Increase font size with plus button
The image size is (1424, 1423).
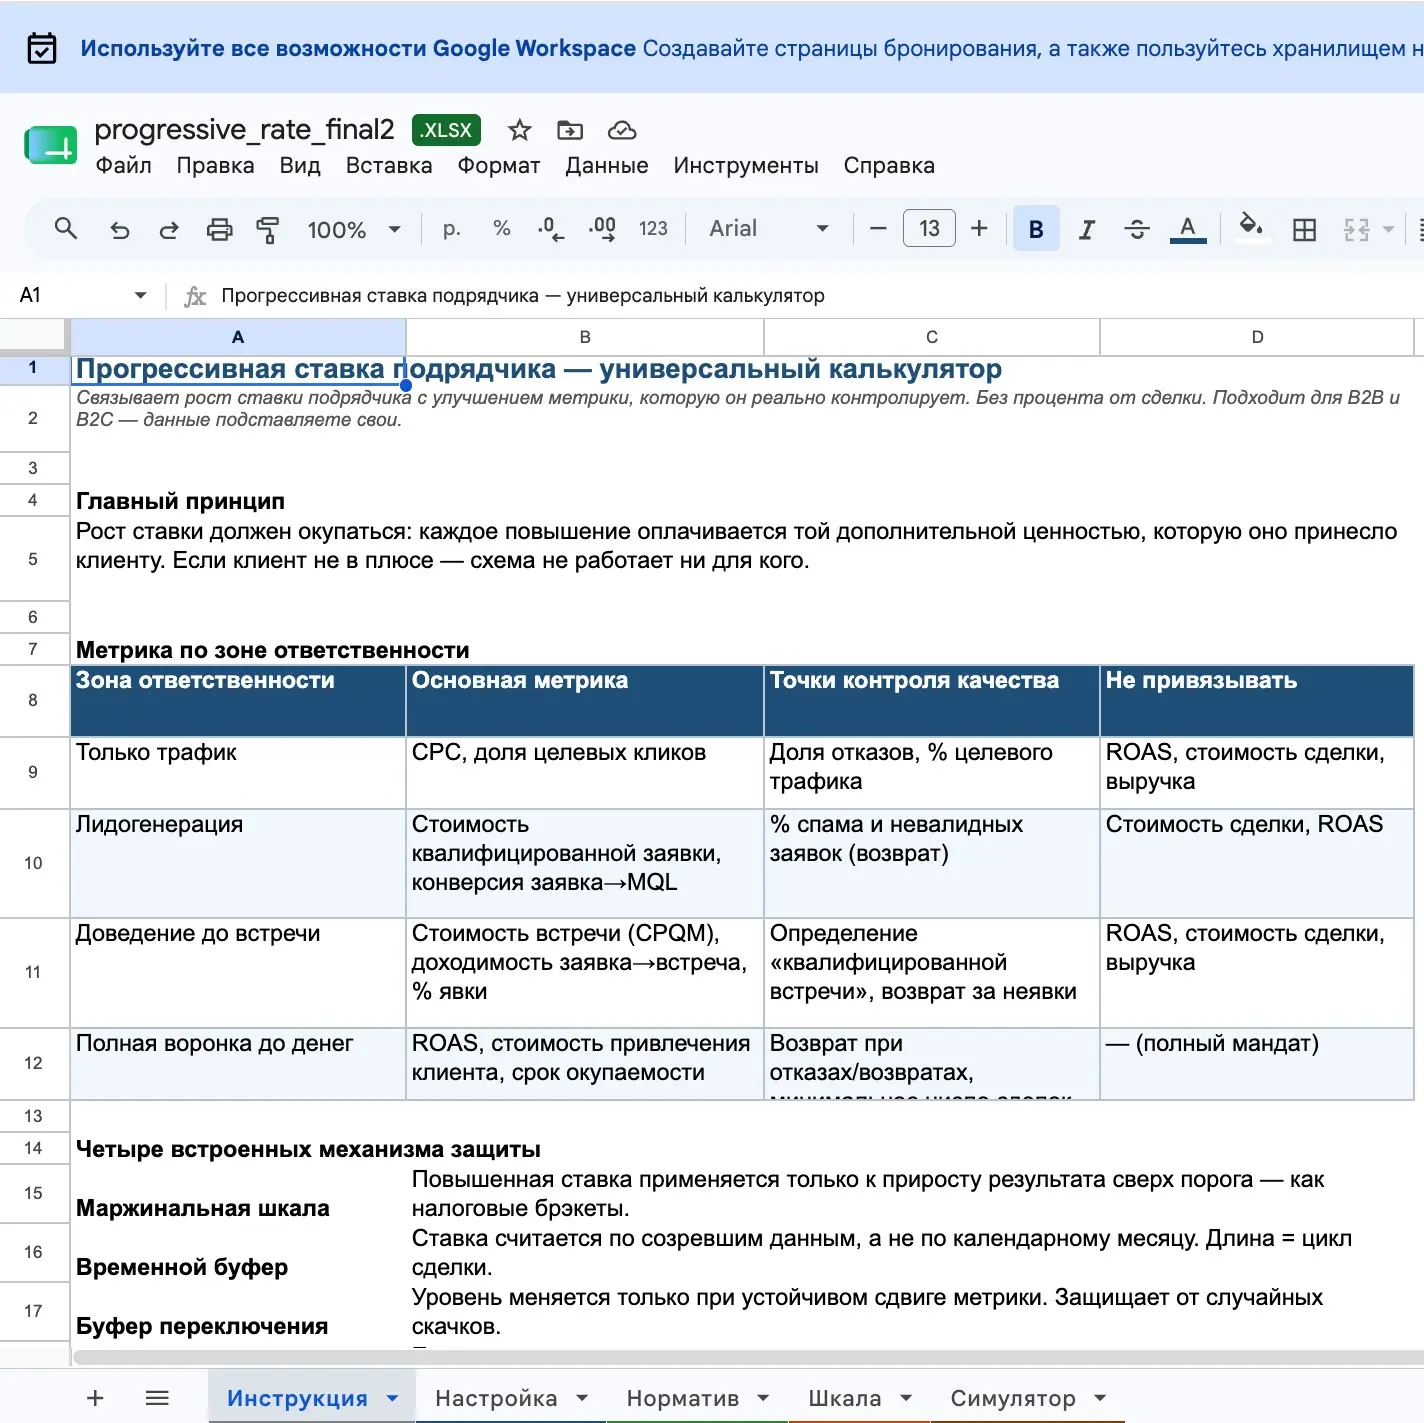click(x=979, y=229)
